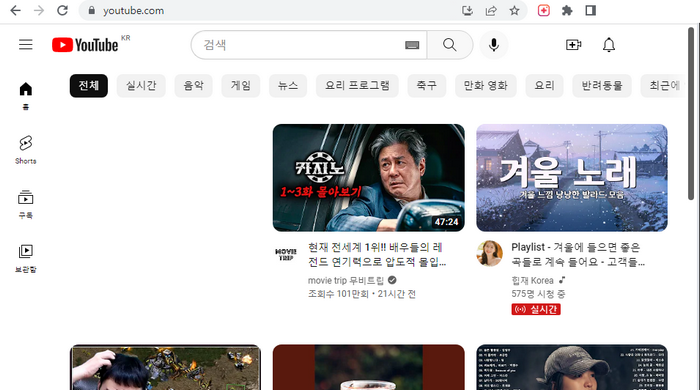This screenshot has height=390, width=700.
Task: Open the red extension icon in the toolbar
Action: click(543, 10)
